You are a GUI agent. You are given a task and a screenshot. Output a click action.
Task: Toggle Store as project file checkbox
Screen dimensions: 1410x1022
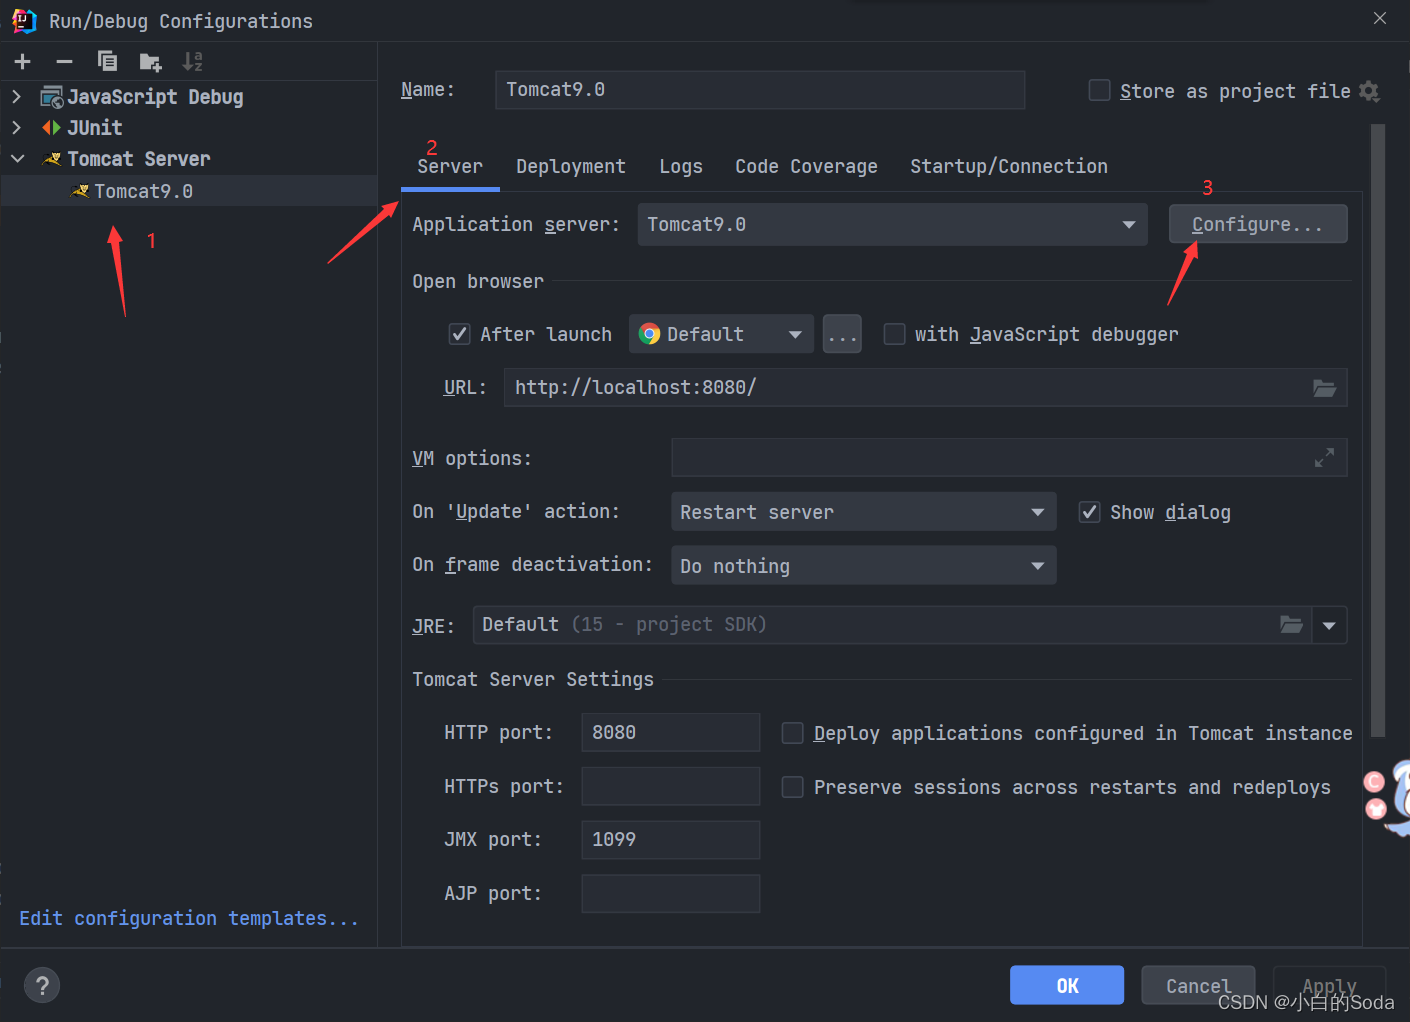[1099, 91]
